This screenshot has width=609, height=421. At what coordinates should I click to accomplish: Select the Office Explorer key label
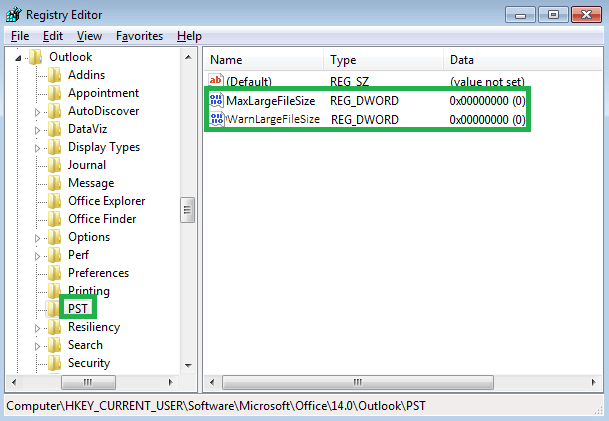[106, 201]
